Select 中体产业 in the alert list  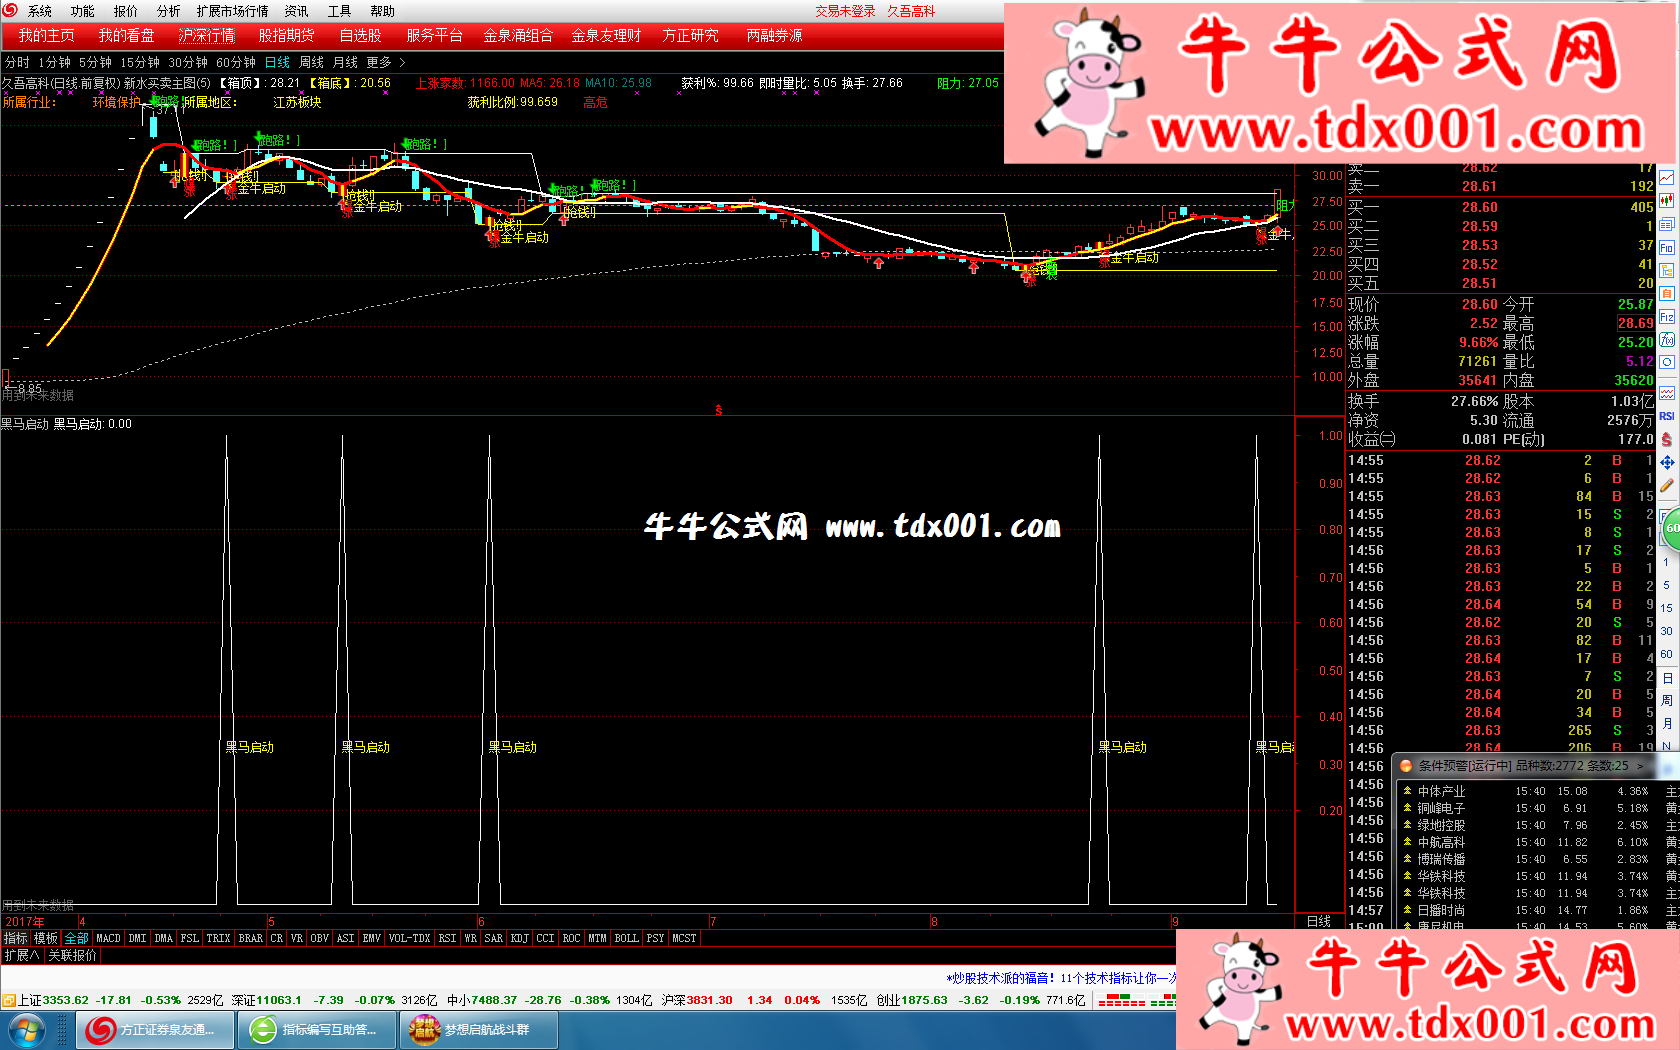coord(1441,791)
